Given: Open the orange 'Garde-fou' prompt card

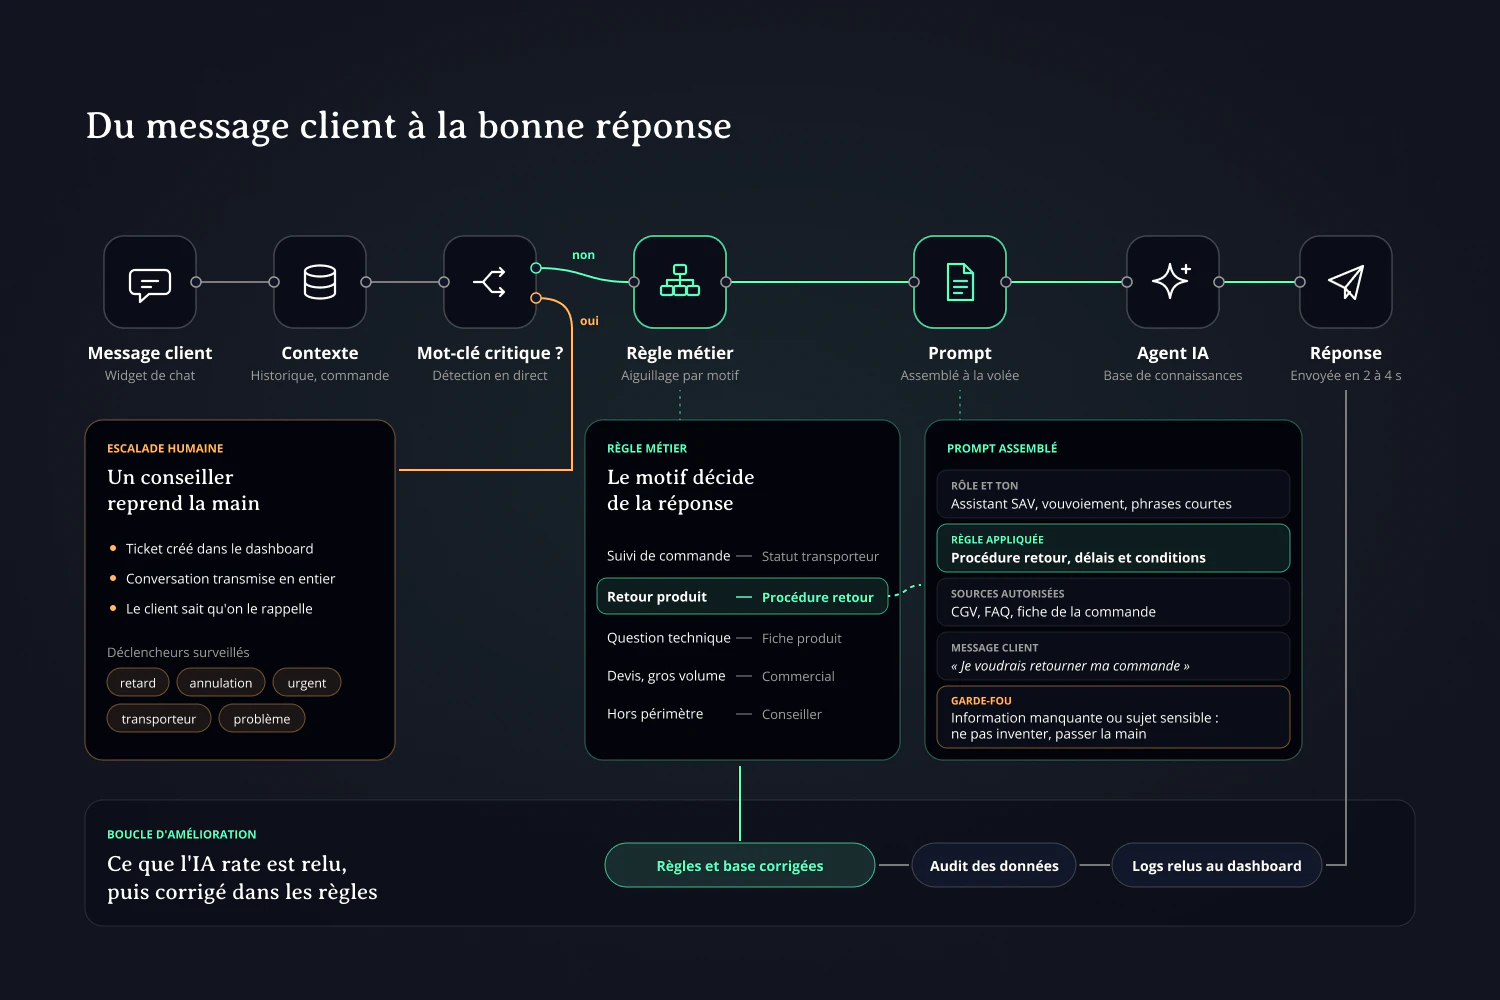Looking at the screenshot, I should pyautogui.click(x=1113, y=717).
